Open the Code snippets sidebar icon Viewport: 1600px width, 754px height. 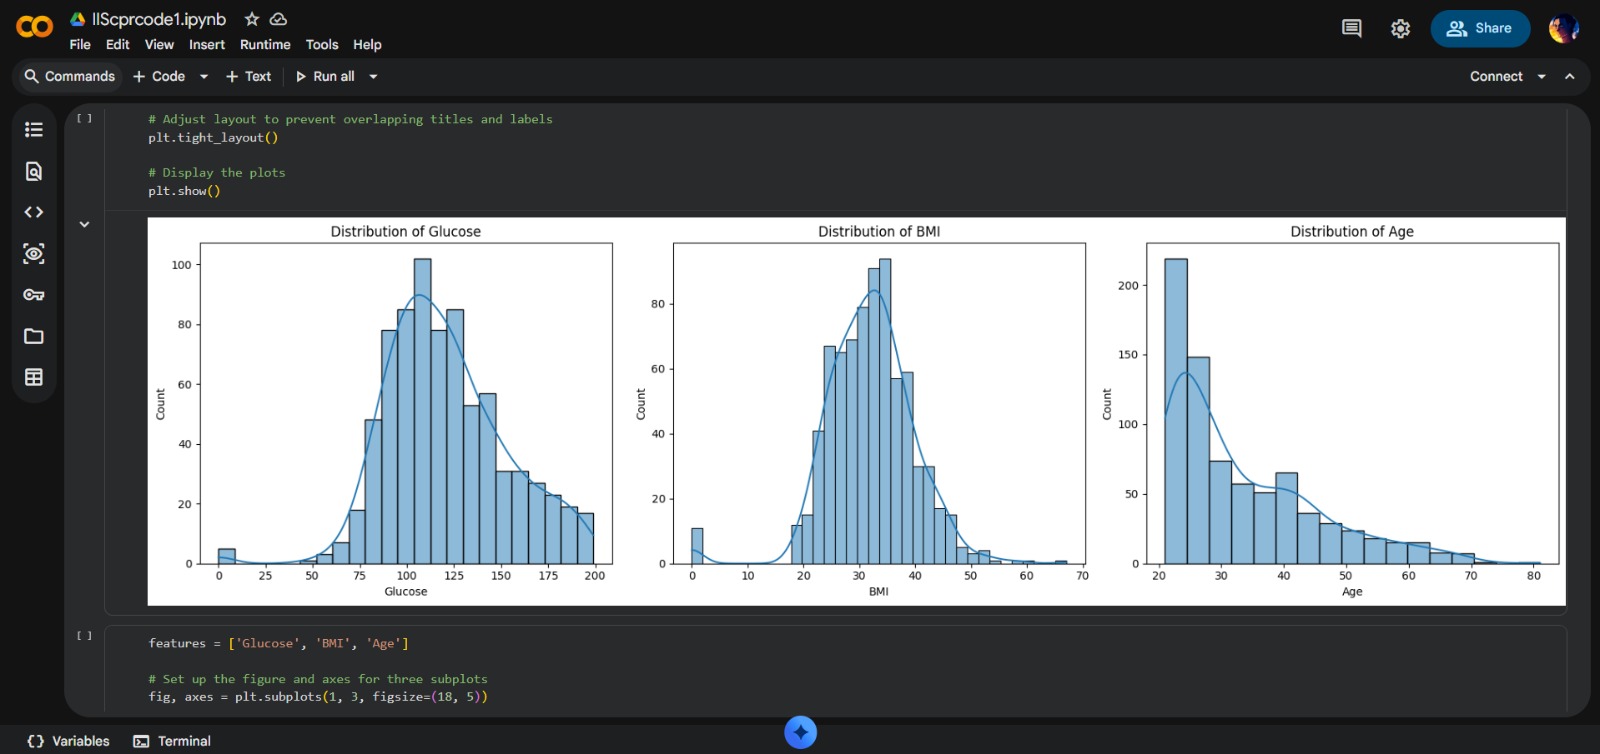34,212
